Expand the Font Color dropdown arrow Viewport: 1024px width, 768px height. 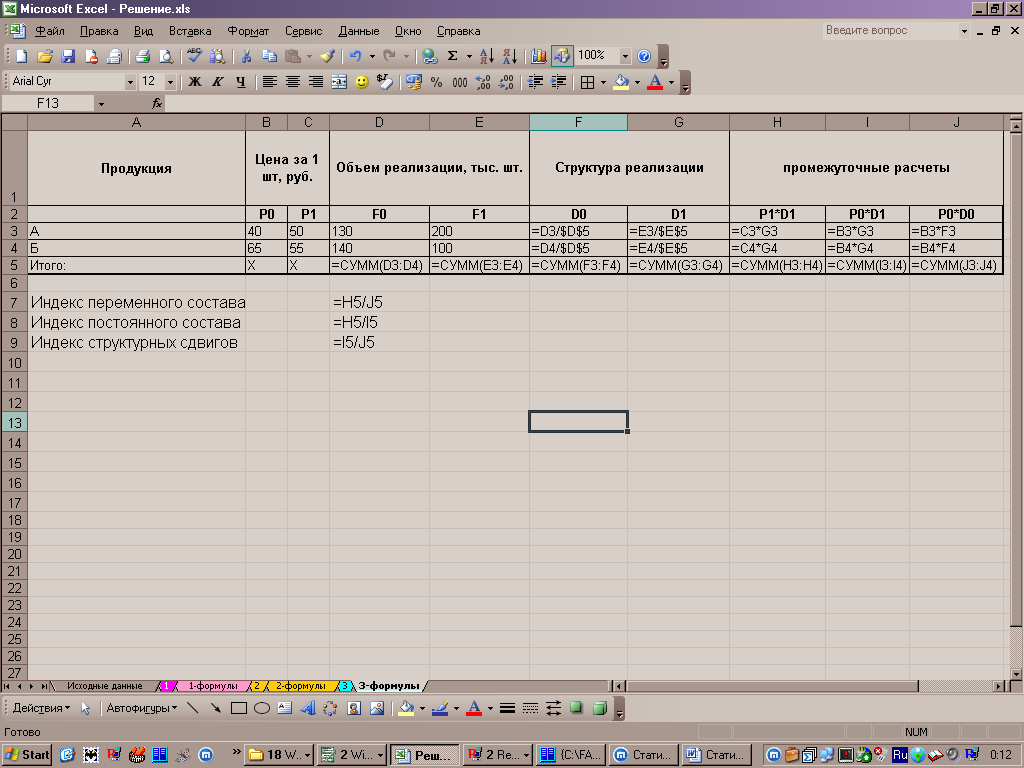pos(671,82)
